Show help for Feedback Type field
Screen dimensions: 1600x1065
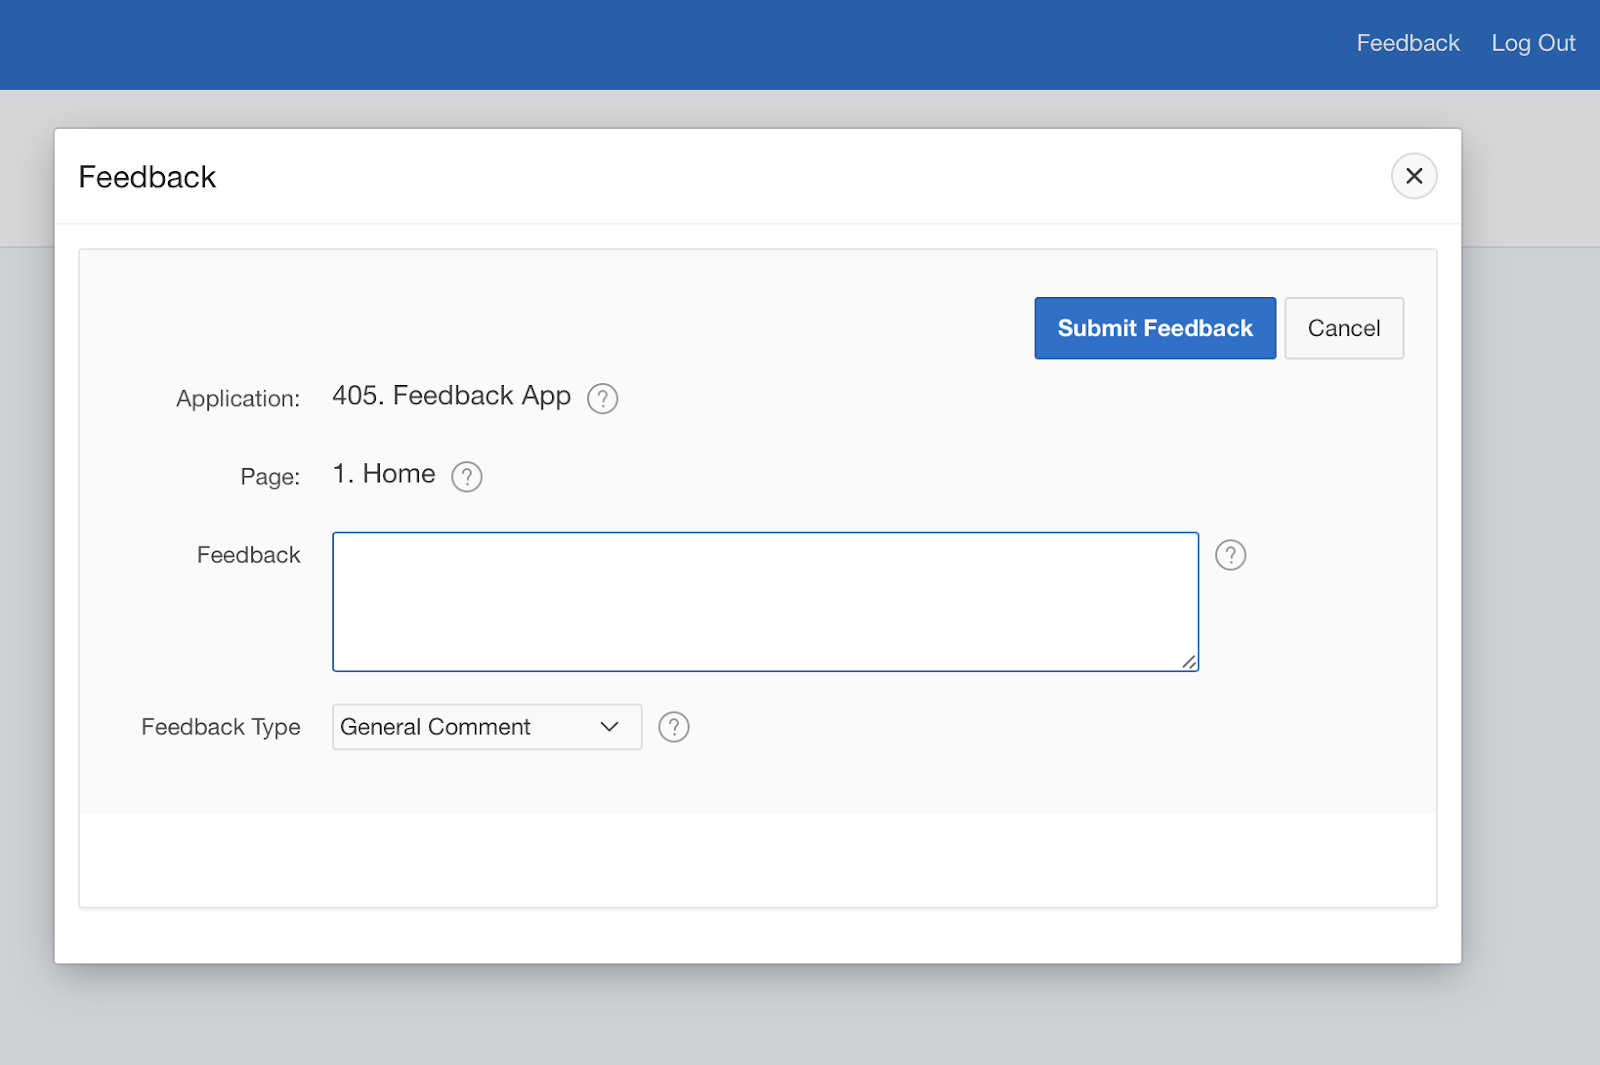click(x=674, y=727)
